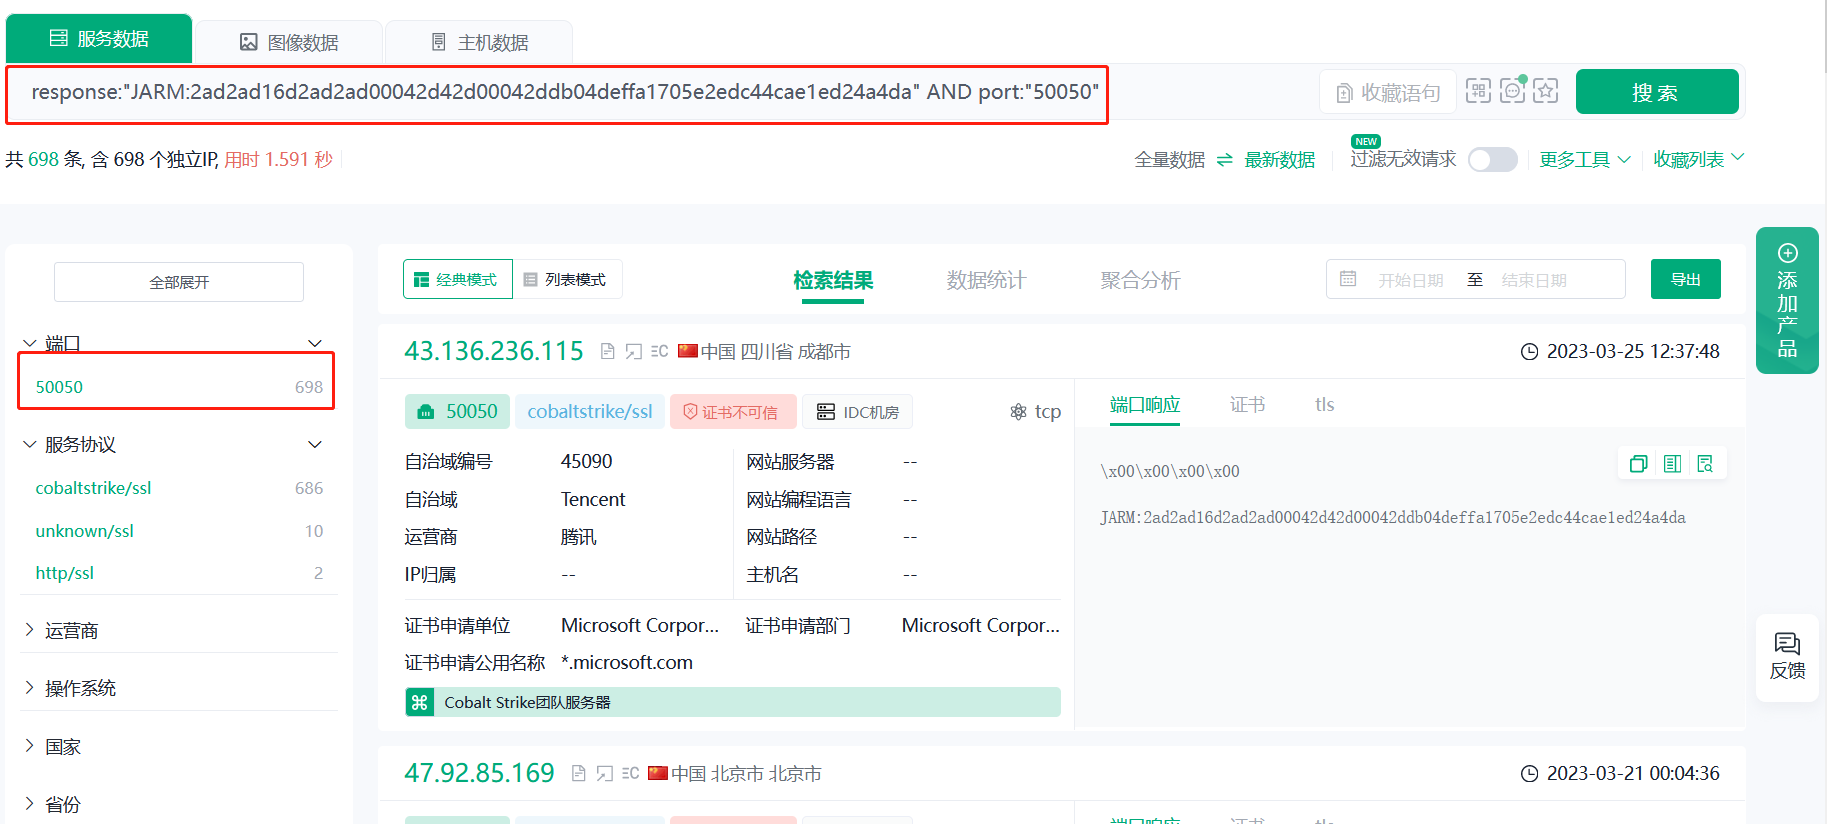Click the 导出 export button
The height and width of the screenshot is (824, 1827).
pos(1685,280)
